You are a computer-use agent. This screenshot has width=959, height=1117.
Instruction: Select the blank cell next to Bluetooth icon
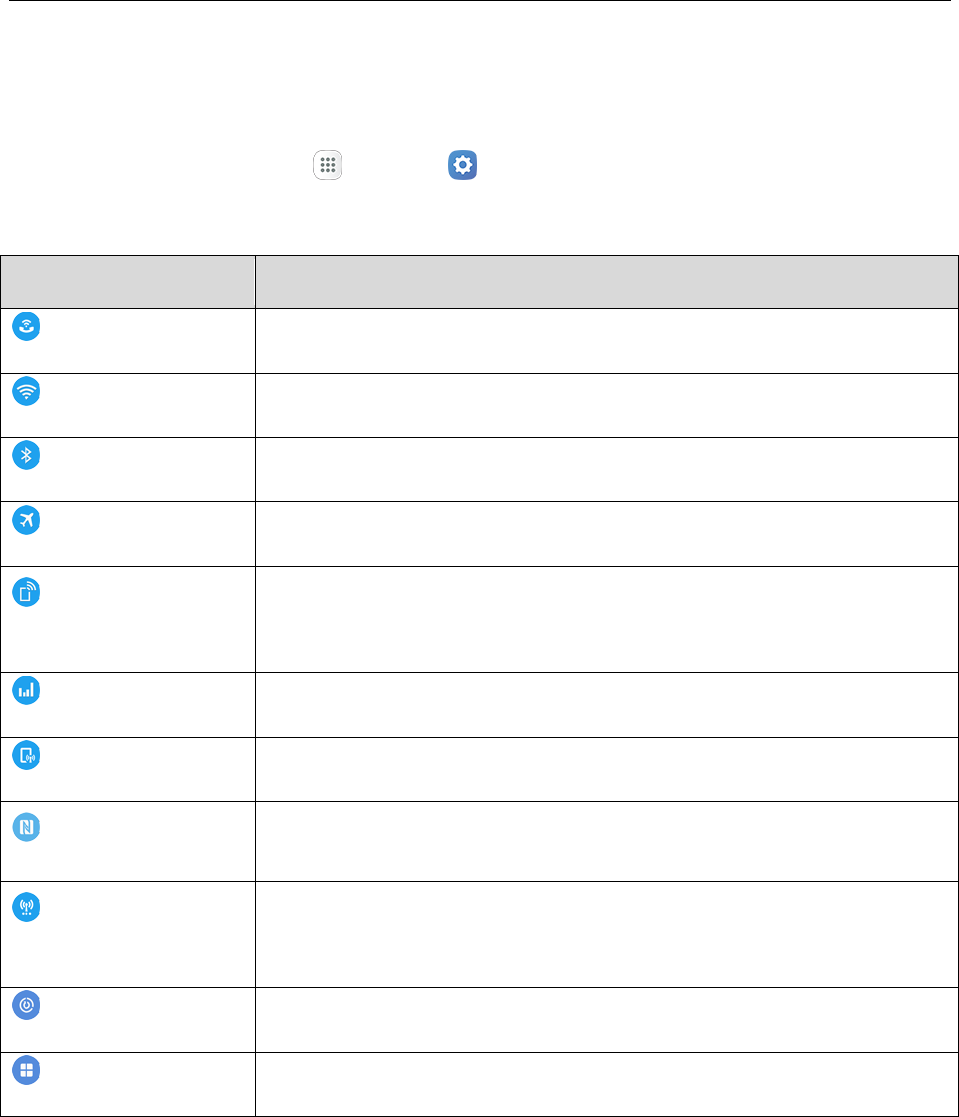605,469
